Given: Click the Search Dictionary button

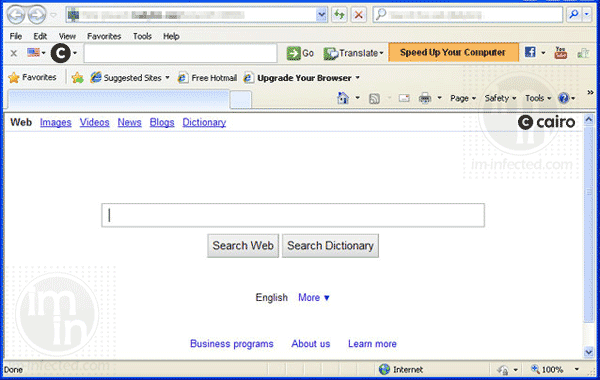Looking at the screenshot, I should pyautogui.click(x=330, y=246).
